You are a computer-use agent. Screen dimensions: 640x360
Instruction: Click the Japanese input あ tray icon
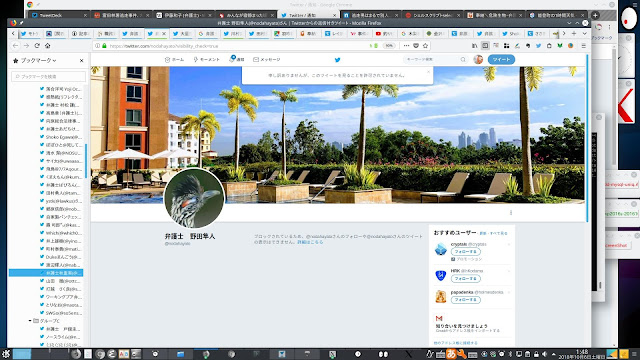coord(451,354)
